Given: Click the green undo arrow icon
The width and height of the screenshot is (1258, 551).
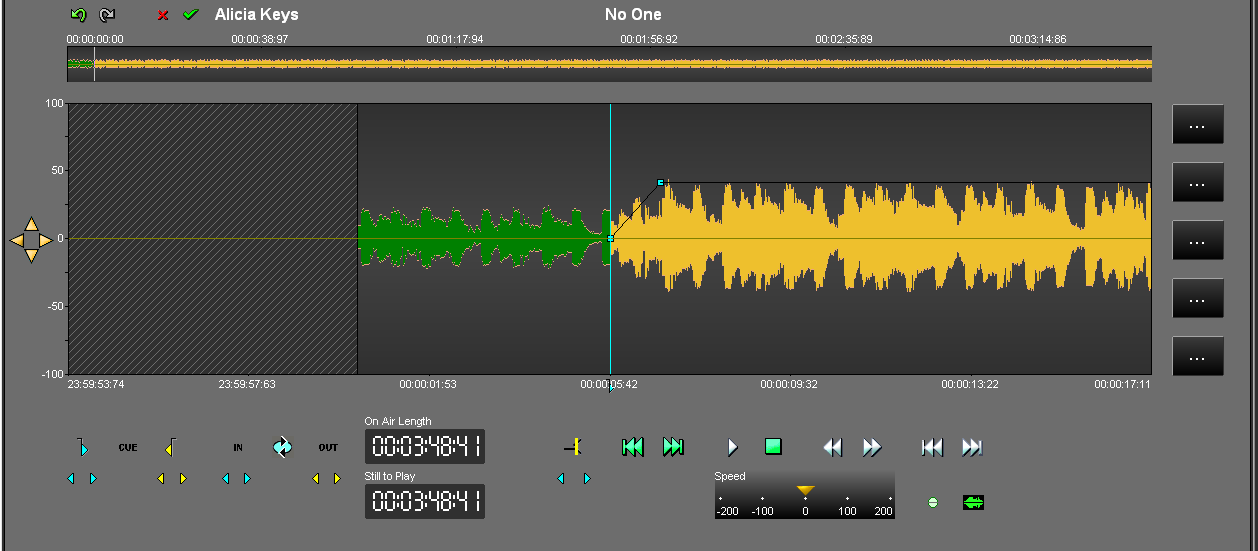Looking at the screenshot, I should [78, 15].
